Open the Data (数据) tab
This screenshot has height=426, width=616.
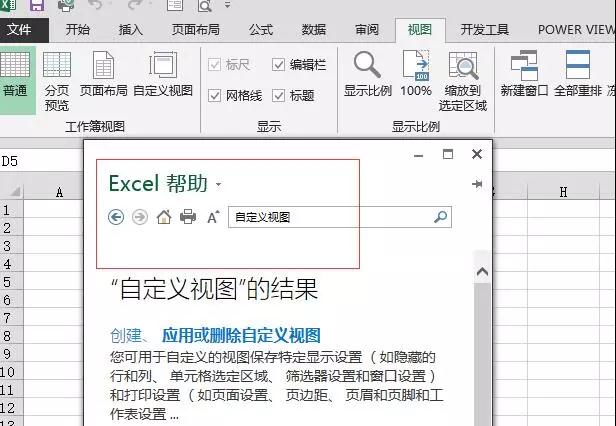[x=314, y=30]
